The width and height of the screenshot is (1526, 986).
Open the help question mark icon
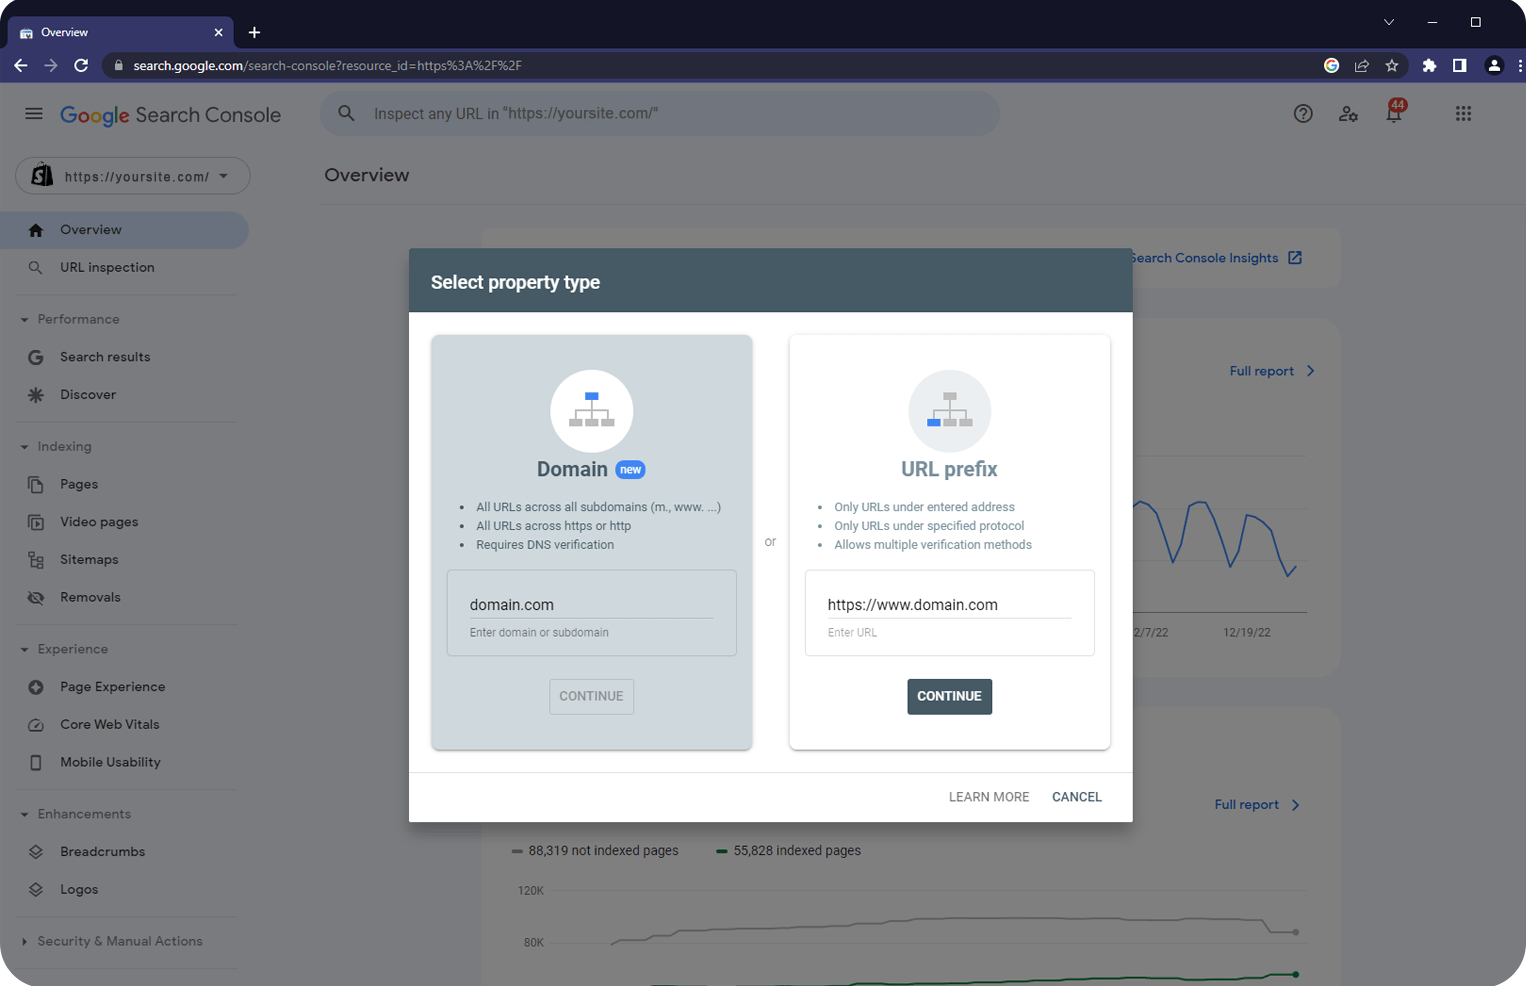[x=1303, y=114]
